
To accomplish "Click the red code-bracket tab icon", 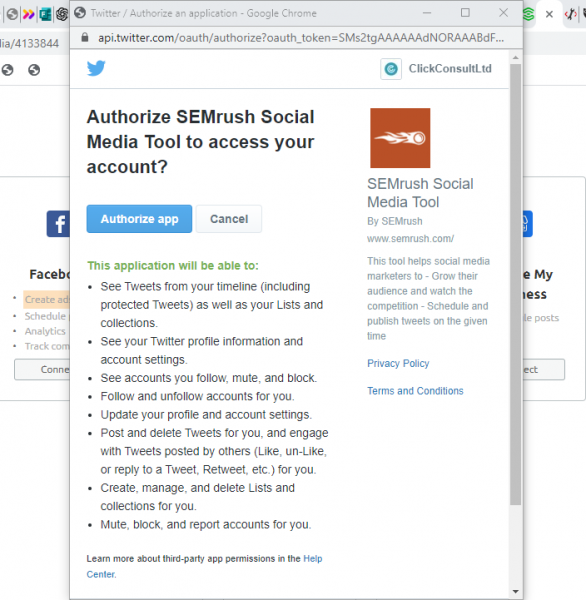I will point(571,15).
